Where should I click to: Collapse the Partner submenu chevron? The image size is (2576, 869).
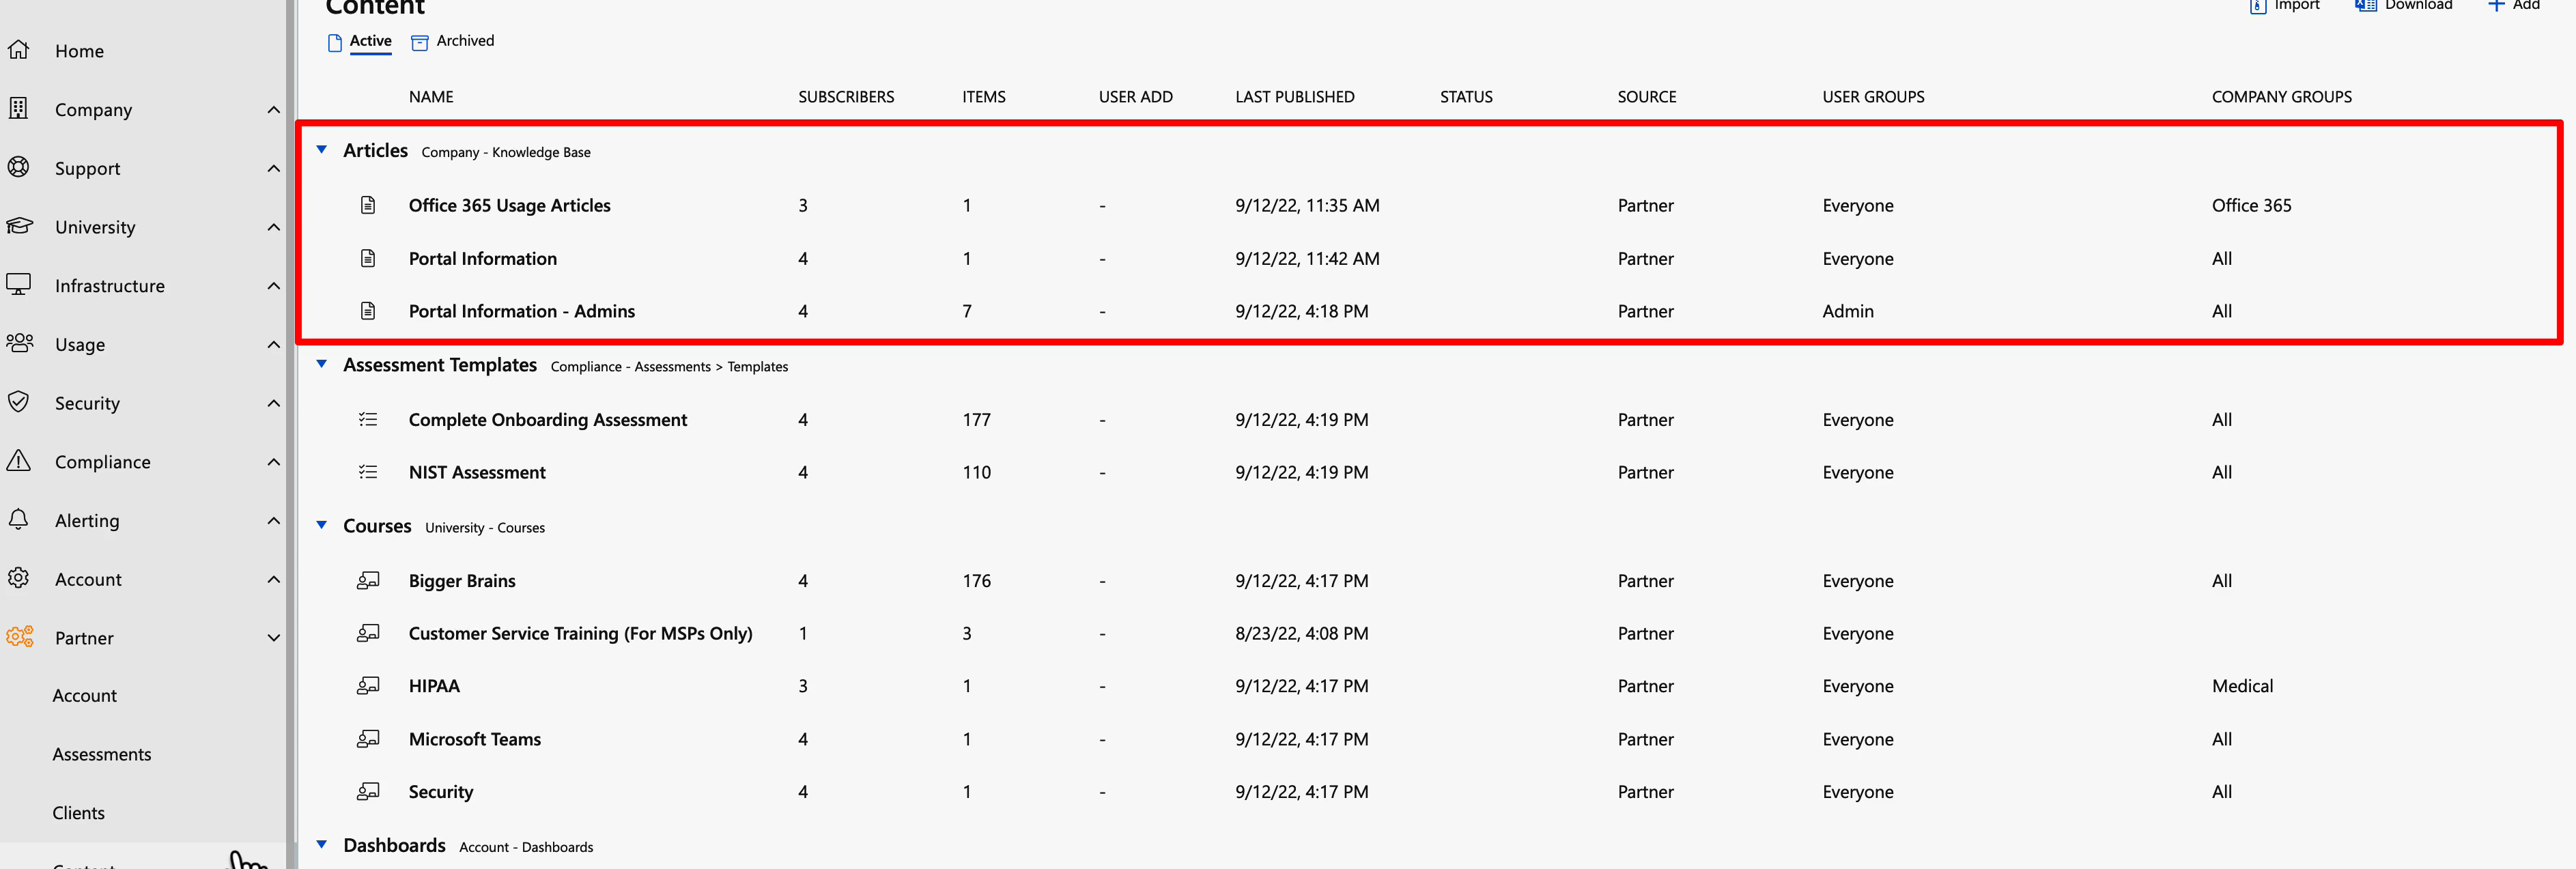pos(273,637)
